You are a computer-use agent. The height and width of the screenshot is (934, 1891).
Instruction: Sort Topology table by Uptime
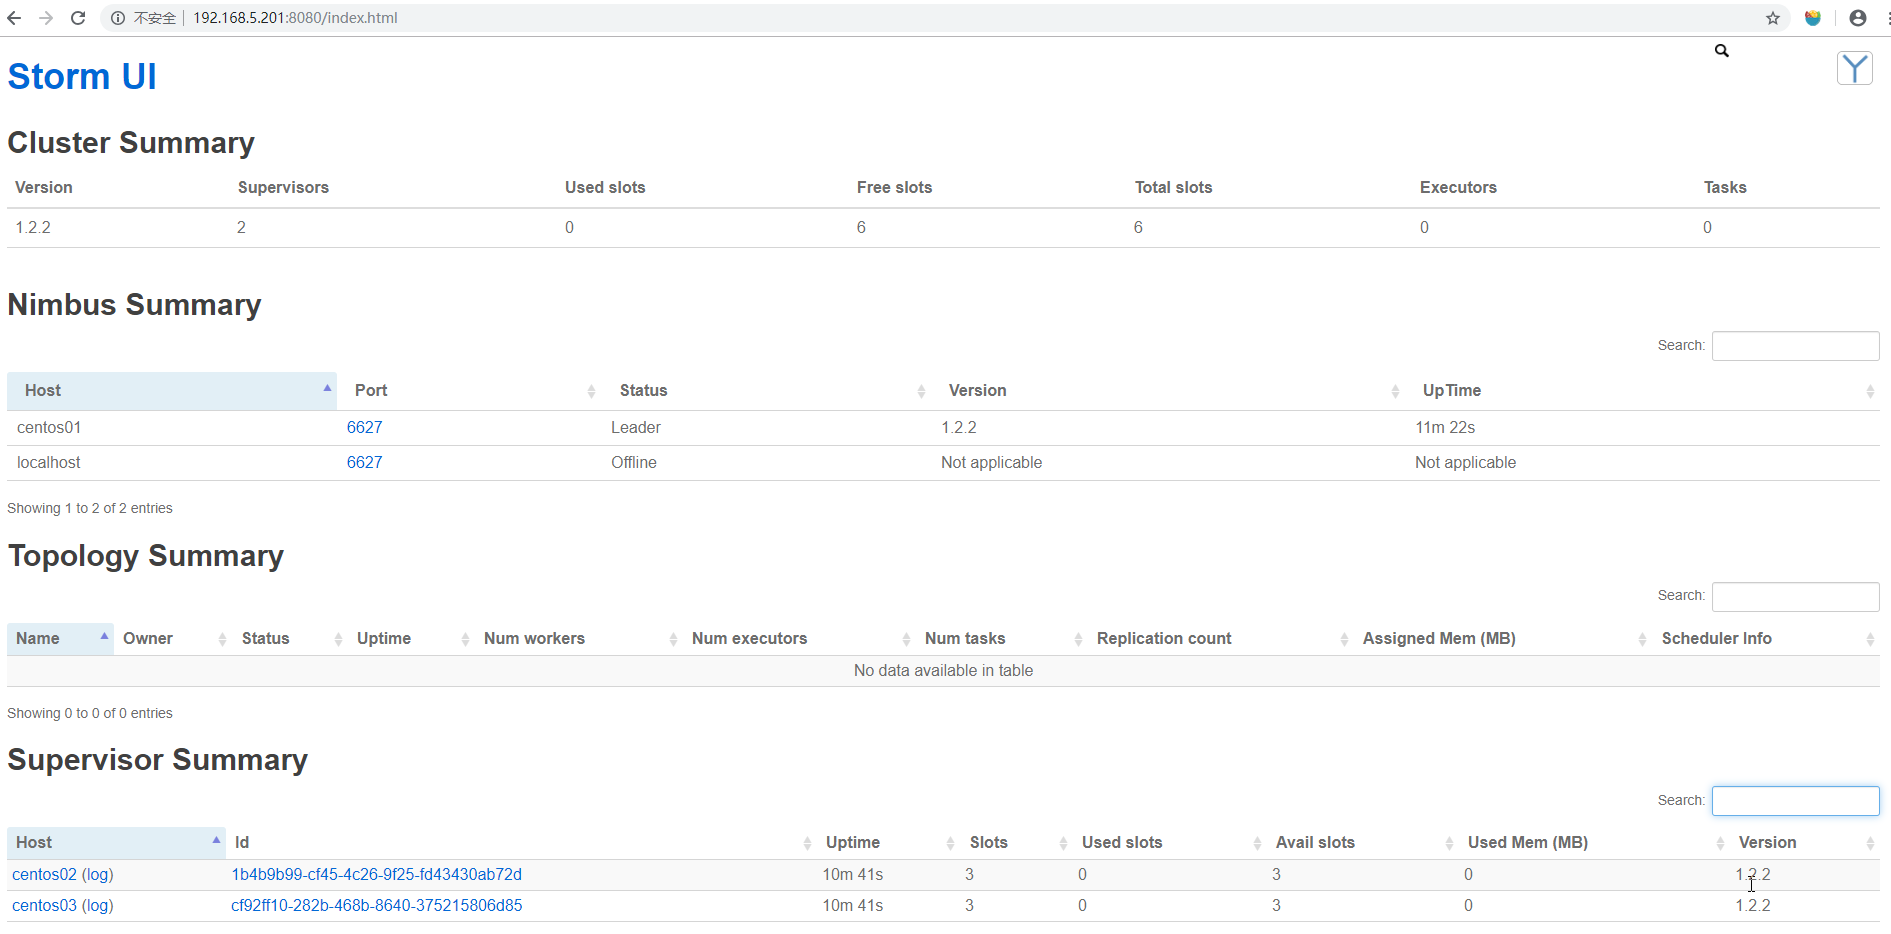(x=411, y=639)
